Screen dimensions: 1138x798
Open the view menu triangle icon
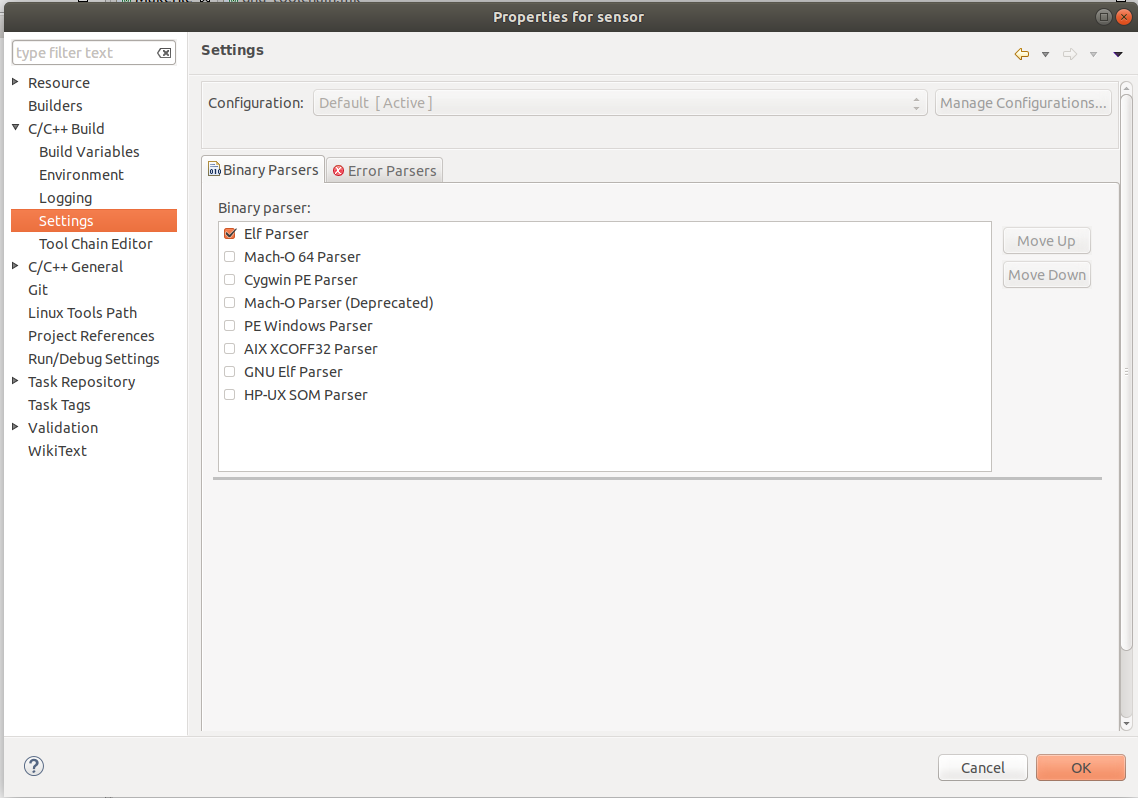1118,54
